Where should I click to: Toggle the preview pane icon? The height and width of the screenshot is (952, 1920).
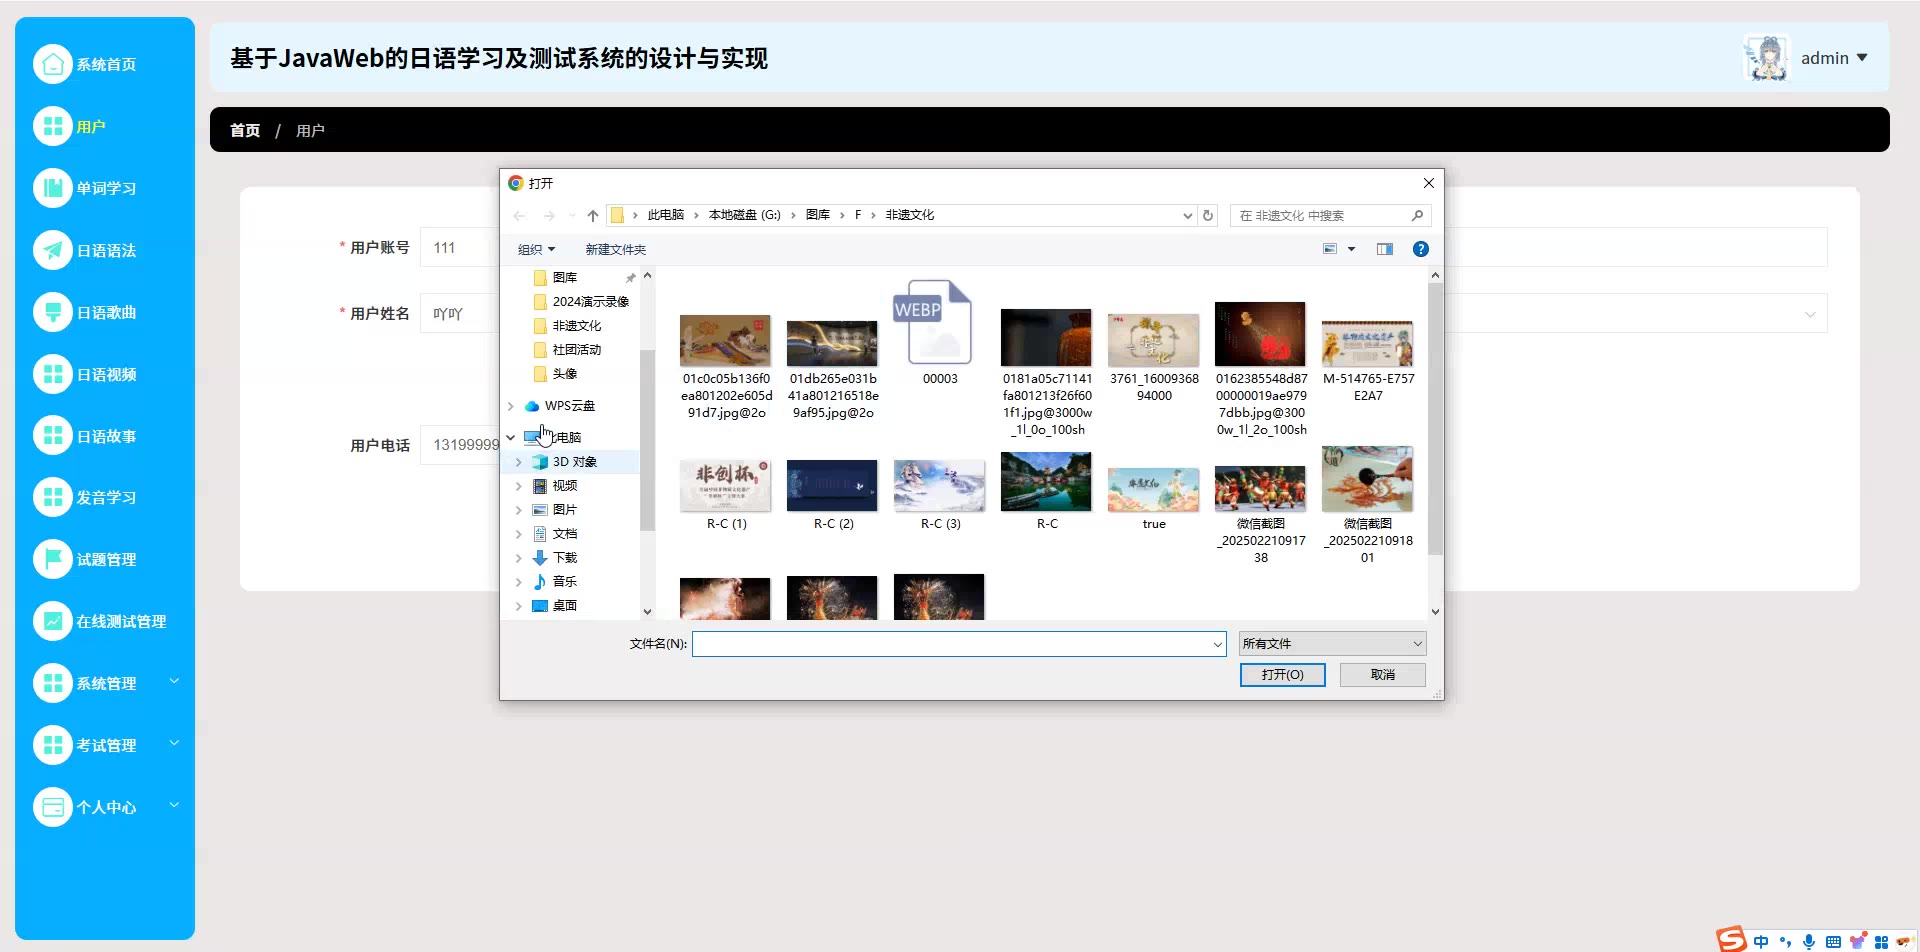pyautogui.click(x=1384, y=249)
